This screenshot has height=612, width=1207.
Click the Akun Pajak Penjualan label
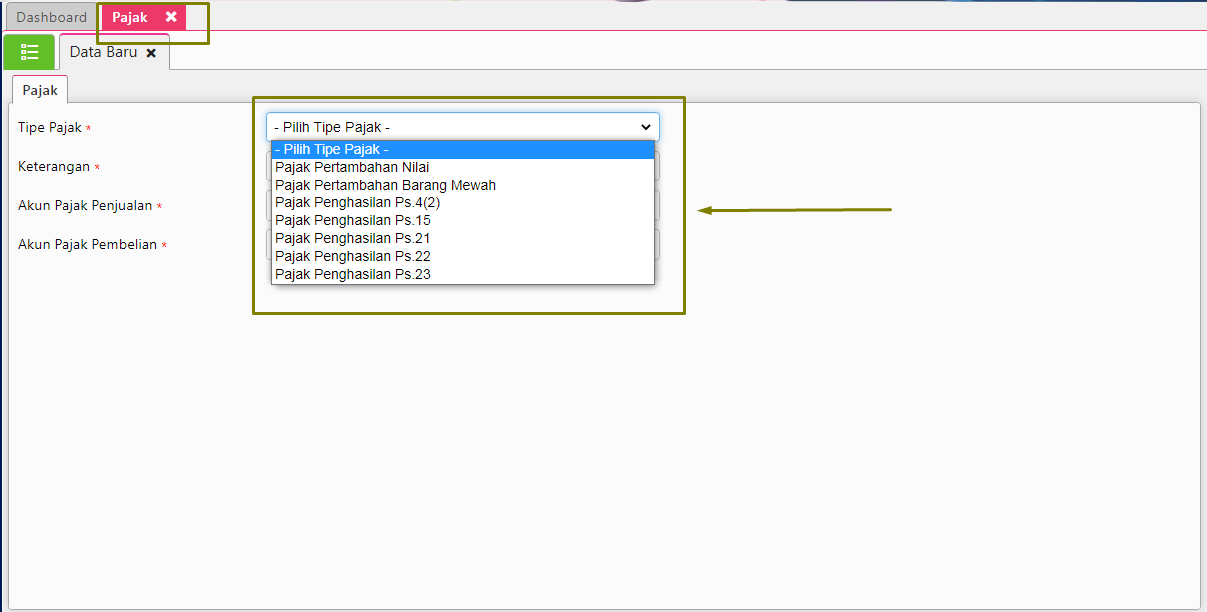(x=85, y=206)
